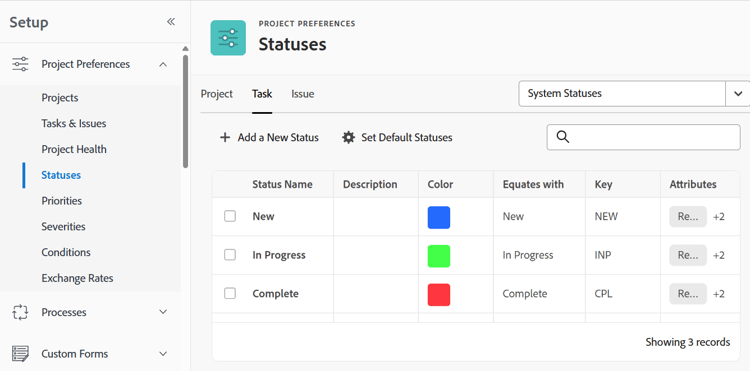Image resolution: width=750 pixels, height=371 pixels.
Task: Click the In Progress status name
Action: click(x=279, y=255)
